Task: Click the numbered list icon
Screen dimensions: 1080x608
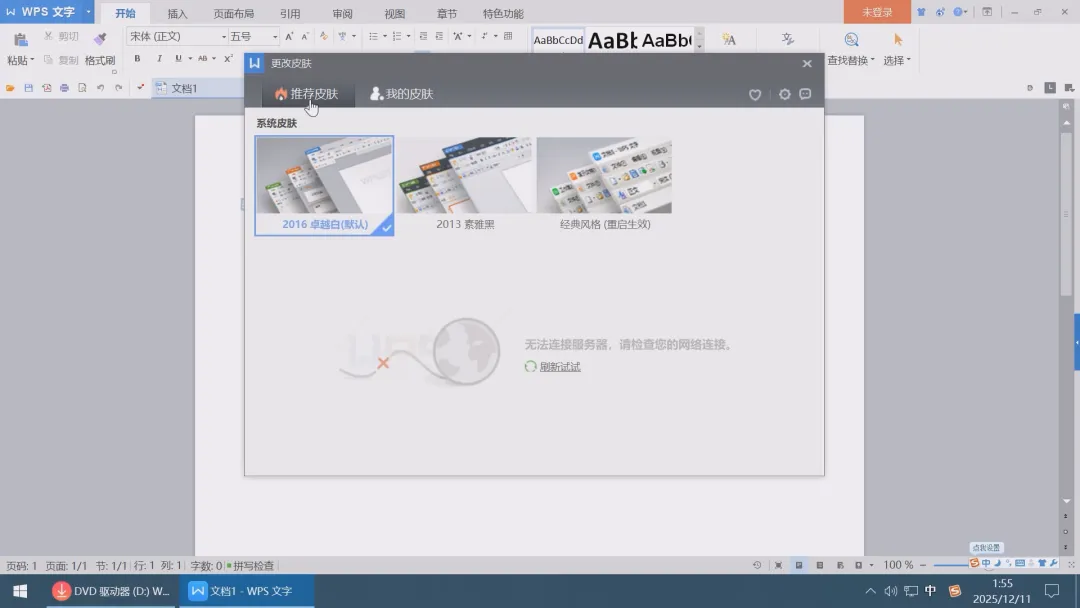Action: tap(397, 36)
